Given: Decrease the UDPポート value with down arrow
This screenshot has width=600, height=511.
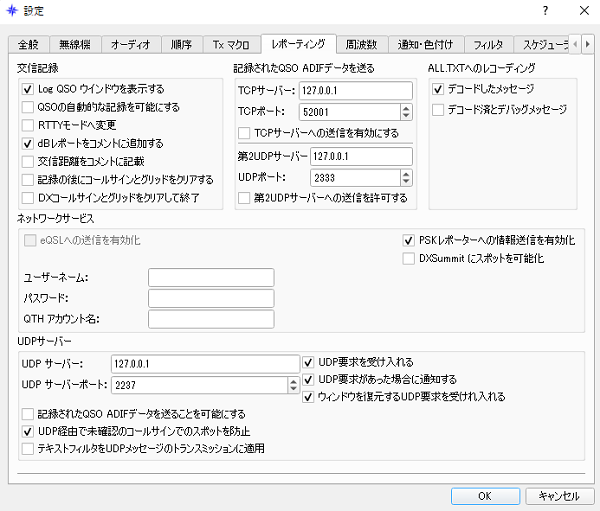Looking at the screenshot, I should pos(406,181).
